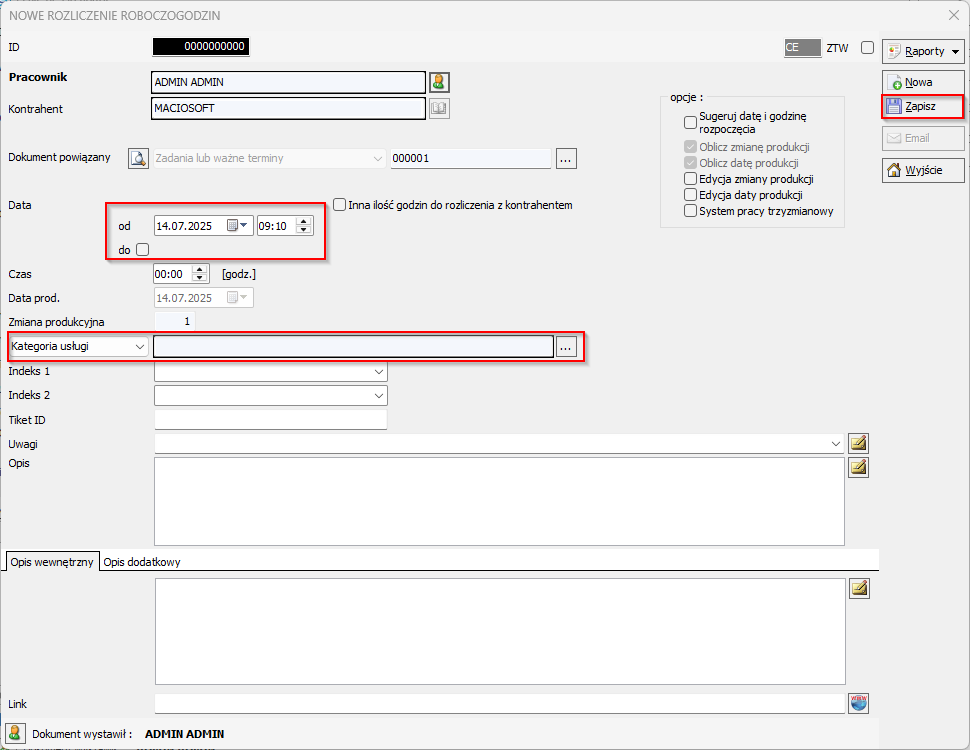Click the edit icon next to Uwagi
The height and width of the screenshot is (750, 970).
click(x=858, y=443)
